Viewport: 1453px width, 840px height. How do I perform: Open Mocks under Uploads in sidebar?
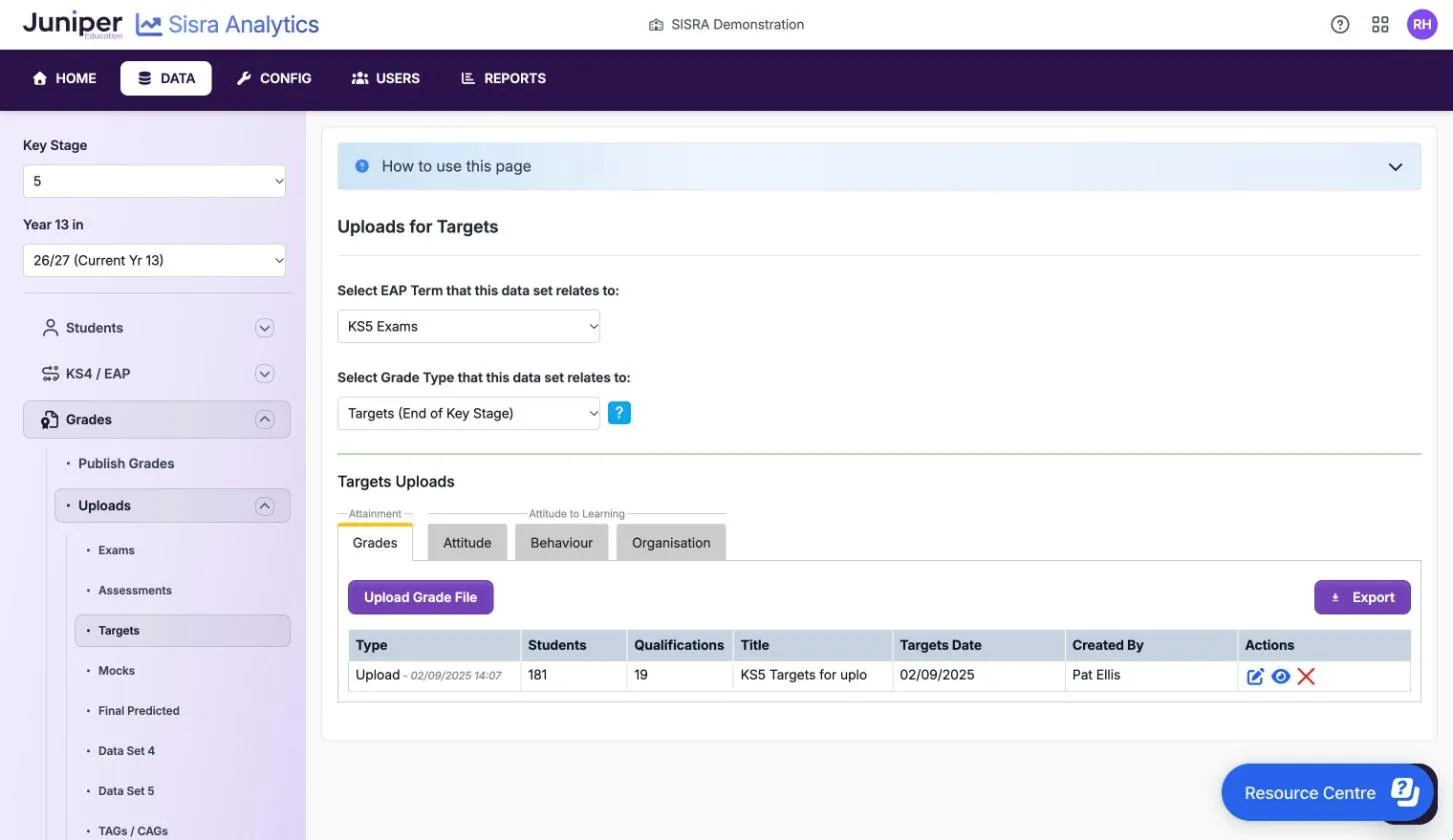(116, 671)
